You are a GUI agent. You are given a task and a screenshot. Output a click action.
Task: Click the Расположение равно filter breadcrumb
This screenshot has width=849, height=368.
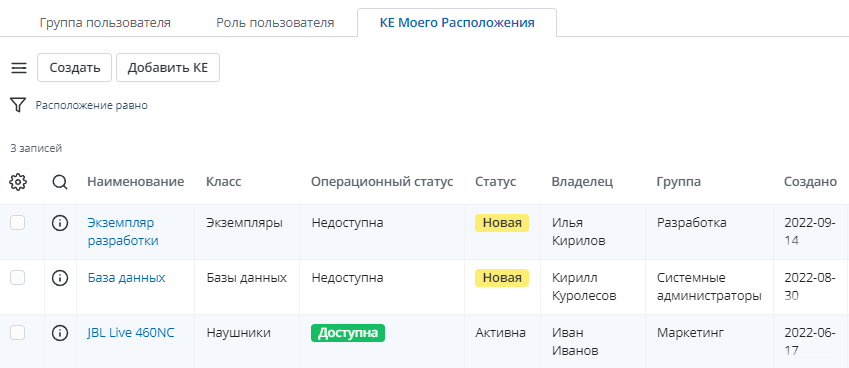pyautogui.click(x=92, y=106)
